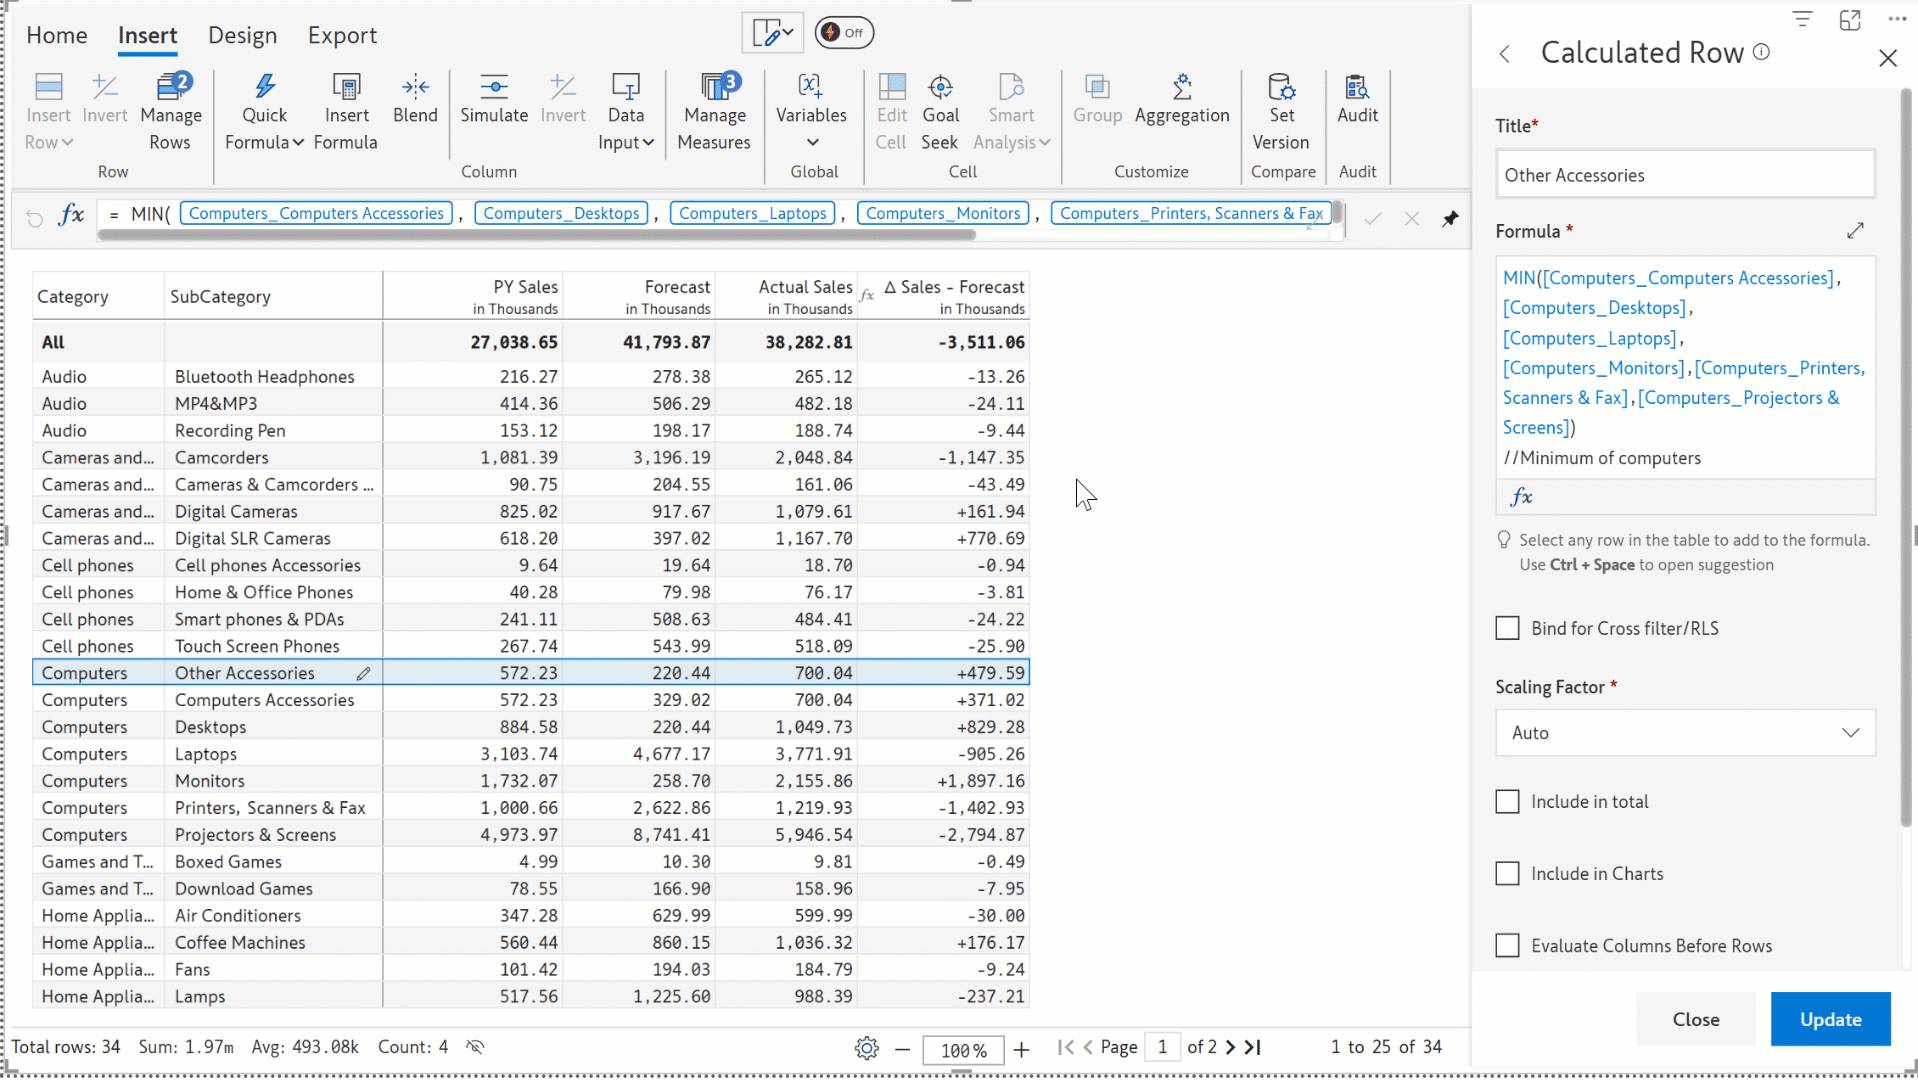Image resolution: width=1918 pixels, height=1080 pixels.
Task: Select the Blend row tool
Action: pyautogui.click(x=415, y=100)
